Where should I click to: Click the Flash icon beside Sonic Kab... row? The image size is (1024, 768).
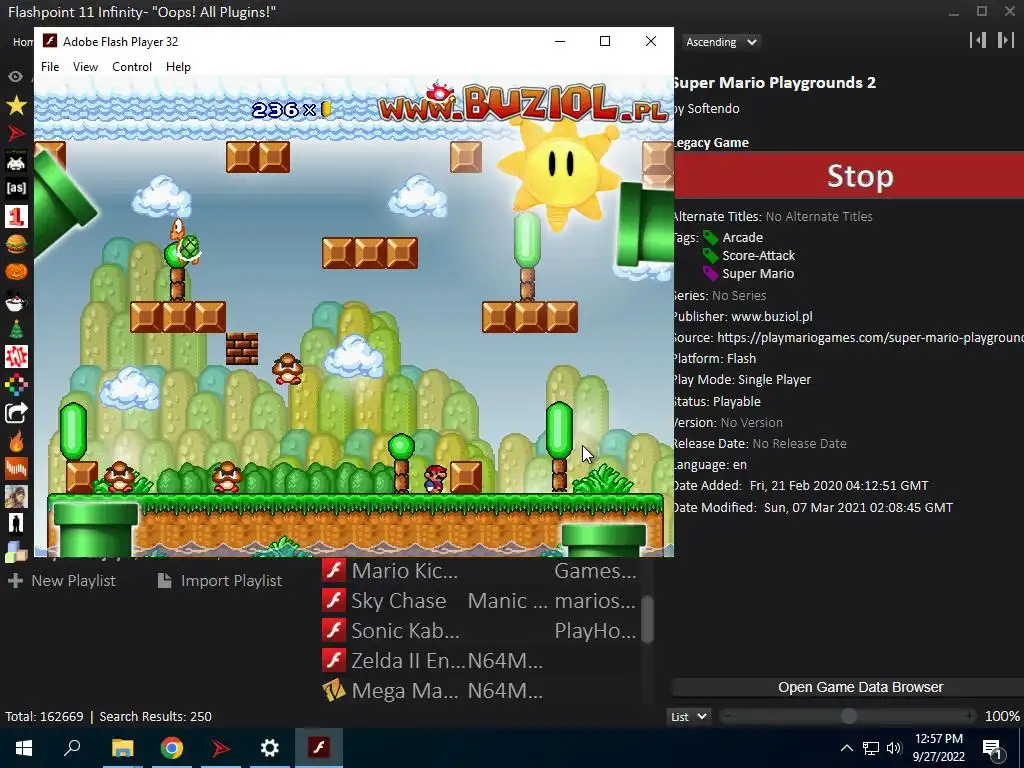click(334, 630)
